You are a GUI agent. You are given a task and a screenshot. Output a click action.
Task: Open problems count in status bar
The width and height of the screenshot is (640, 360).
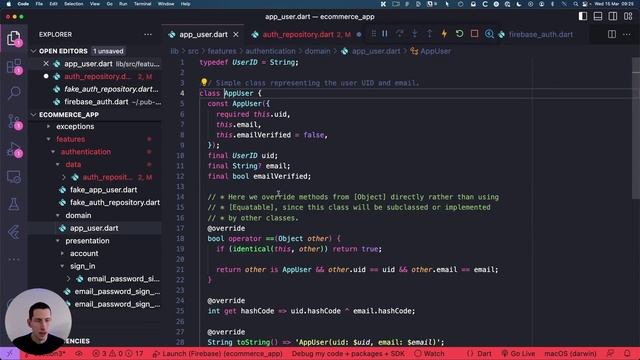point(118,353)
